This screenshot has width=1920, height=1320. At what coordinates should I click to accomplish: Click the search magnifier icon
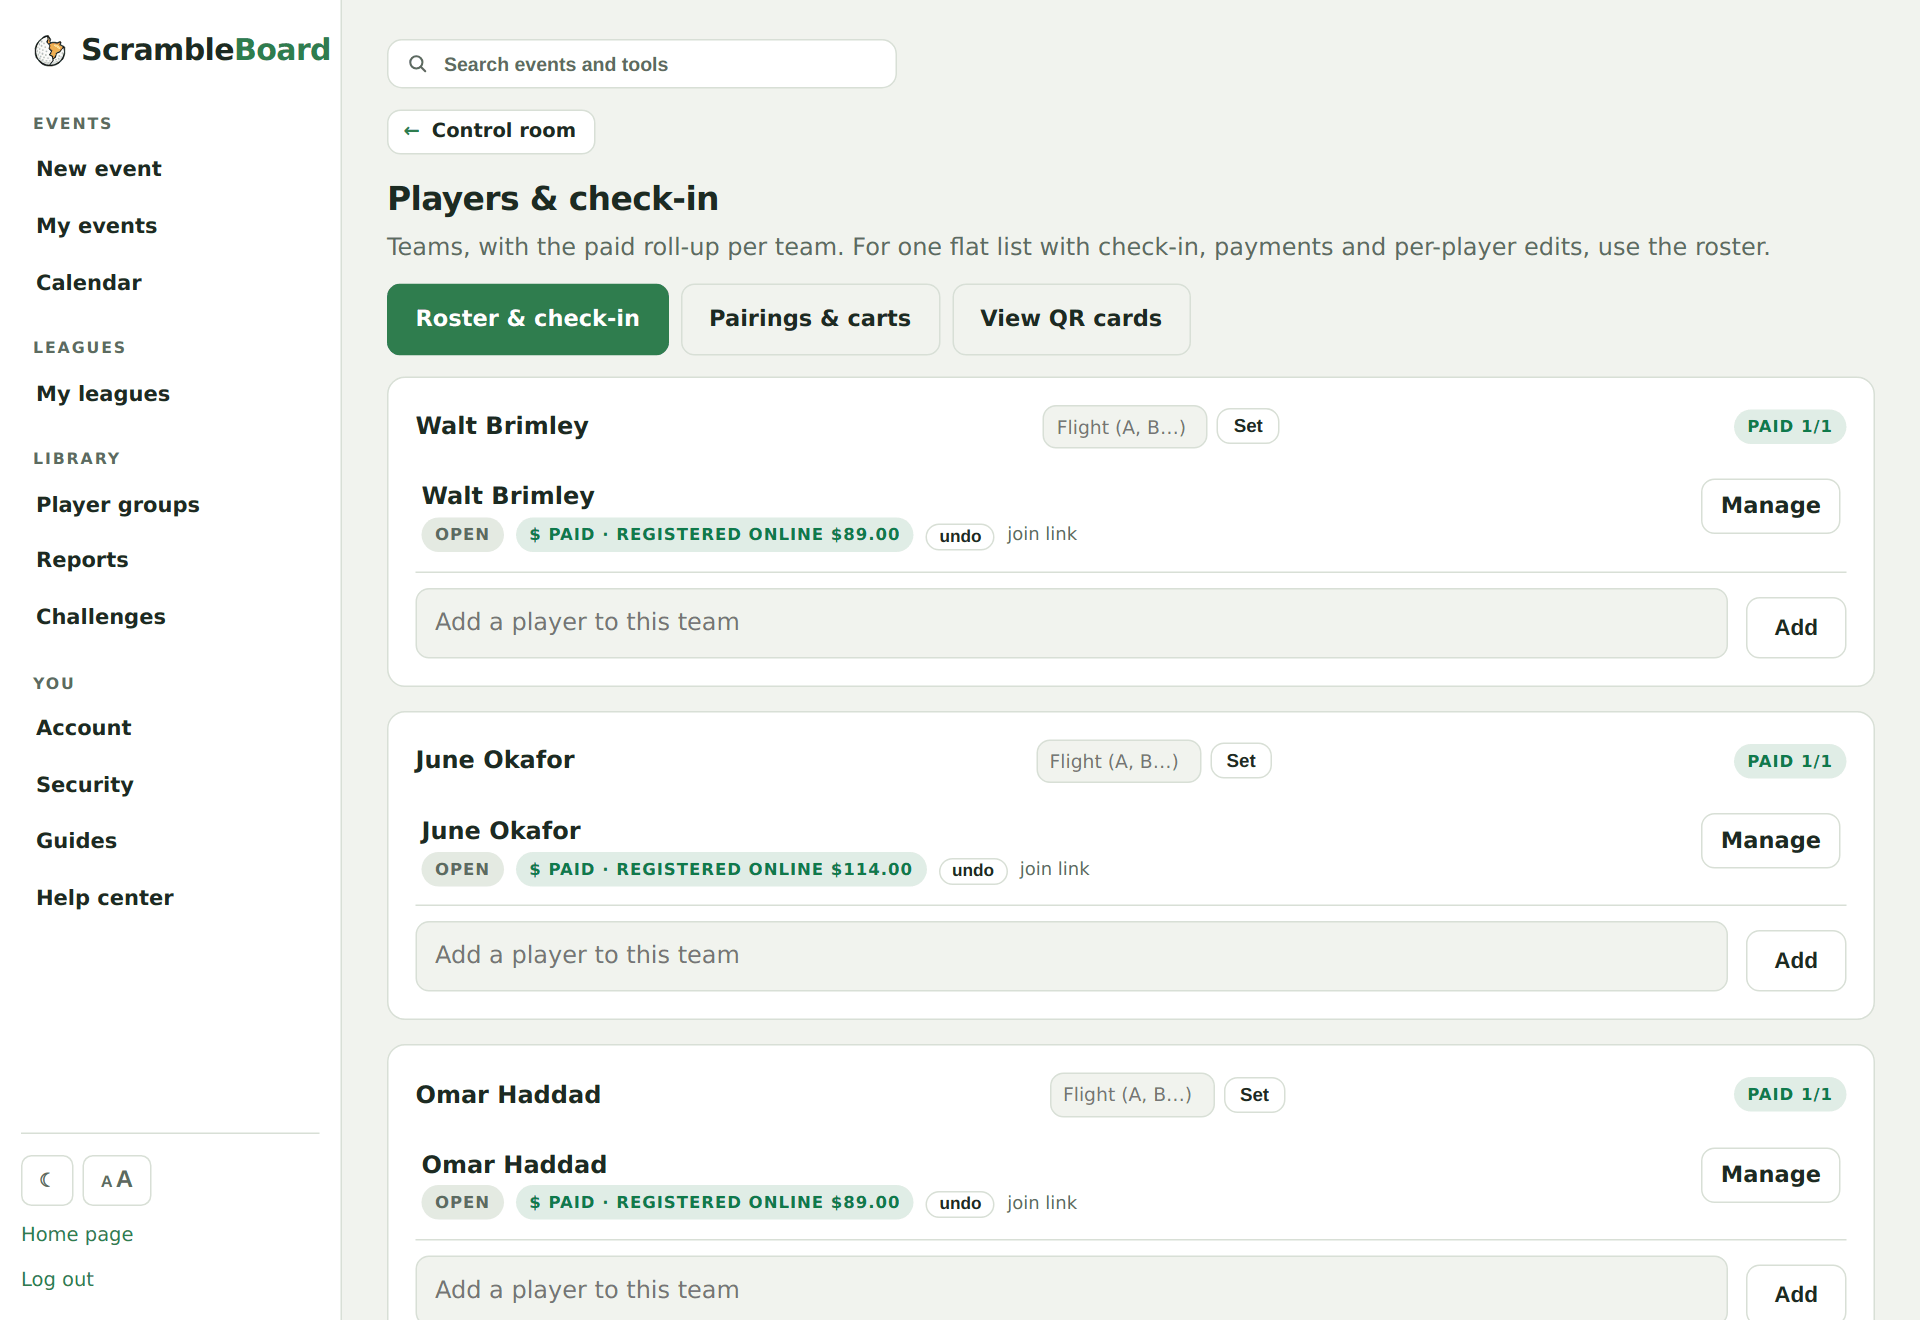coord(418,64)
